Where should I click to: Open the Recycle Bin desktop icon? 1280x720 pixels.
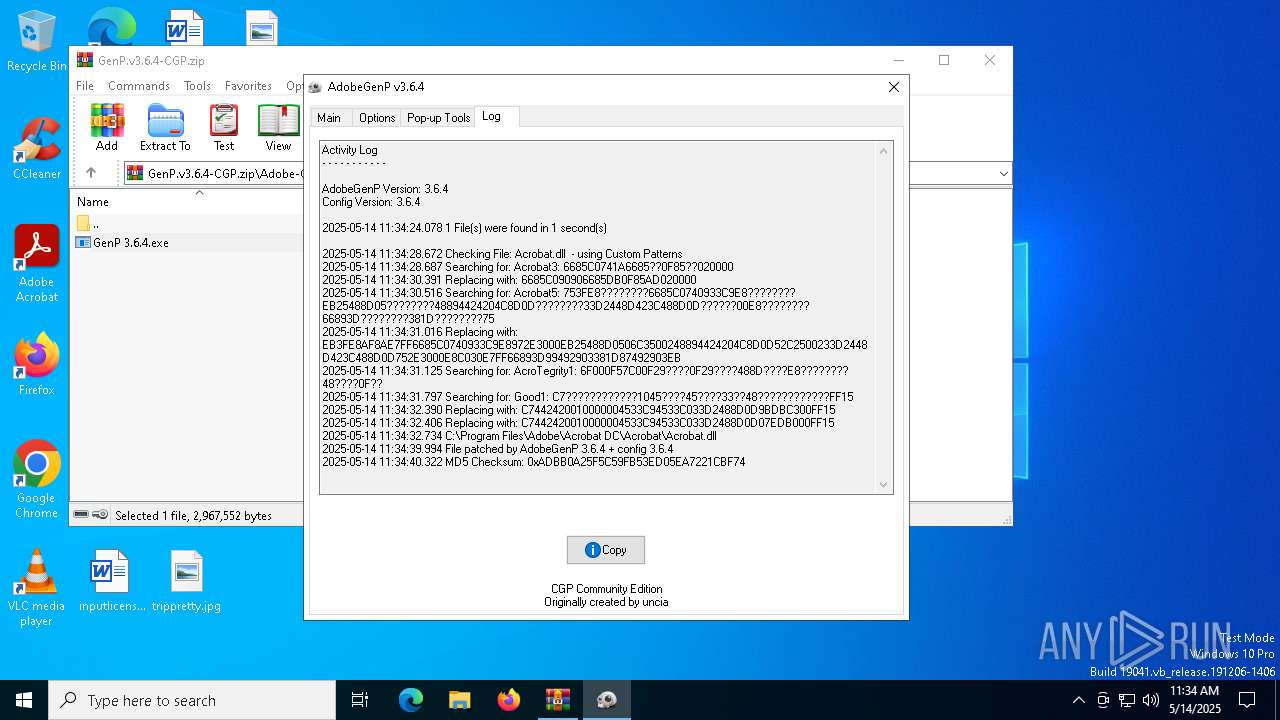(36, 42)
